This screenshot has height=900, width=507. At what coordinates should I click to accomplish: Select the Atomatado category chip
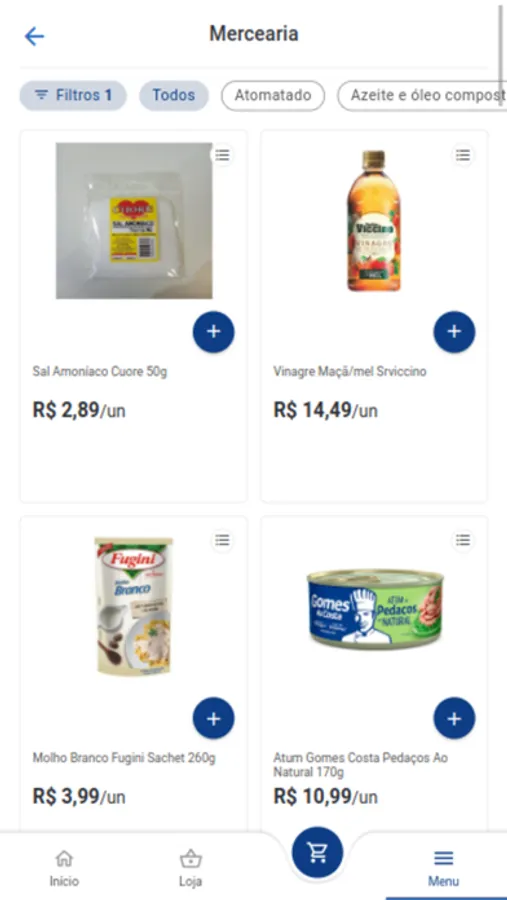click(x=273, y=95)
